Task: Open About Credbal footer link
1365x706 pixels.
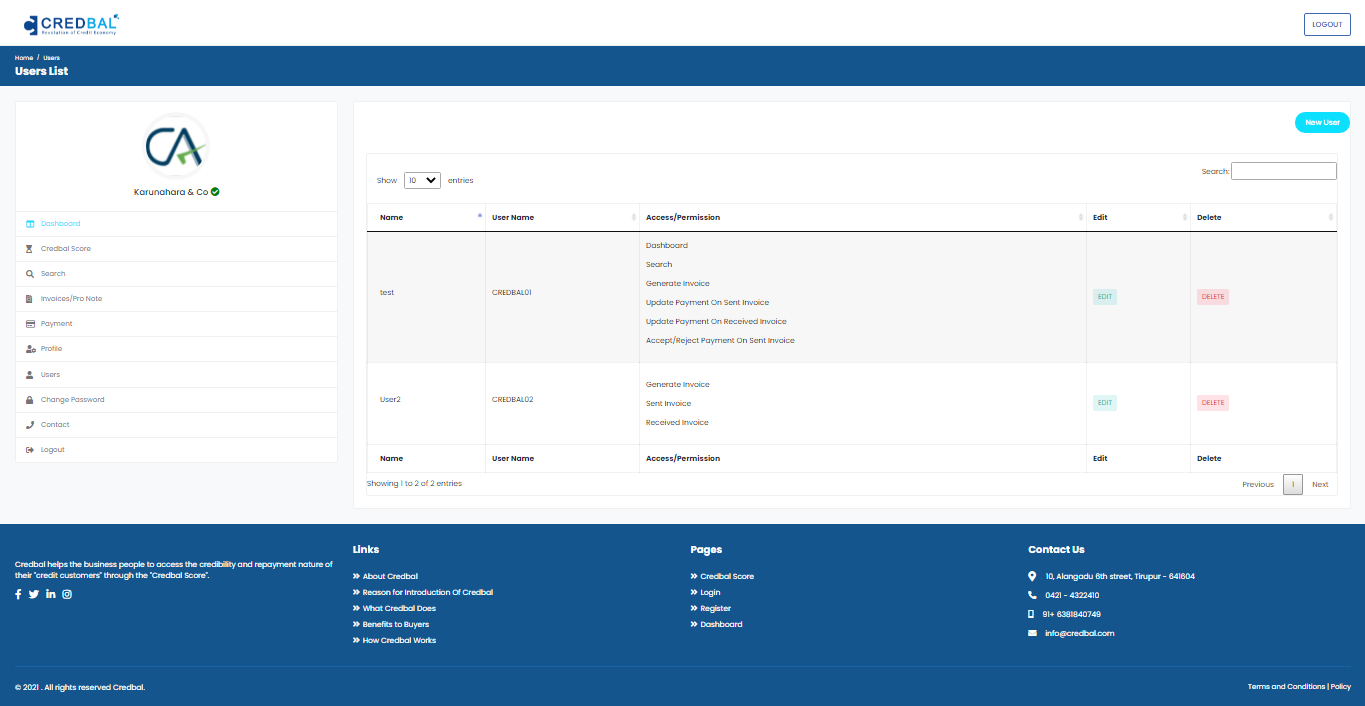Action: (x=390, y=576)
